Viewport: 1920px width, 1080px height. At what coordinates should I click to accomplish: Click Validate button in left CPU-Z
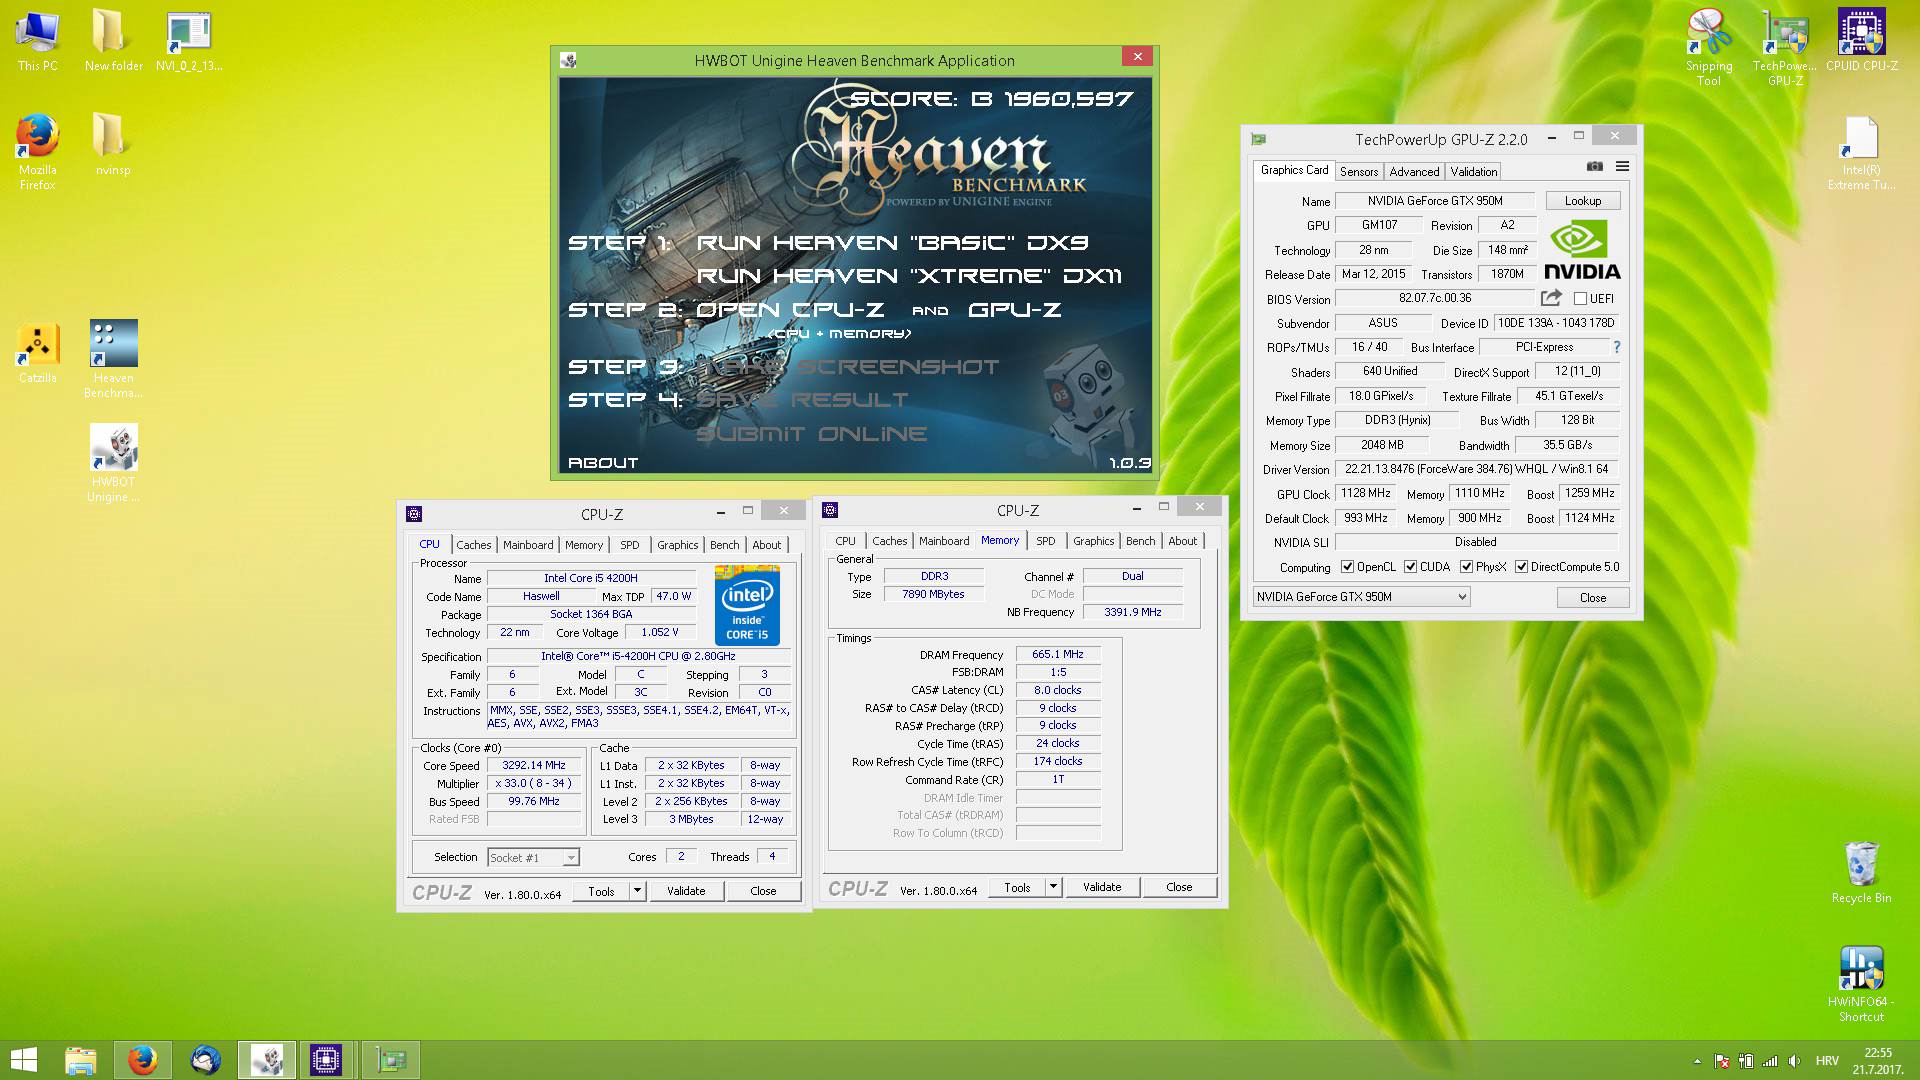point(686,890)
